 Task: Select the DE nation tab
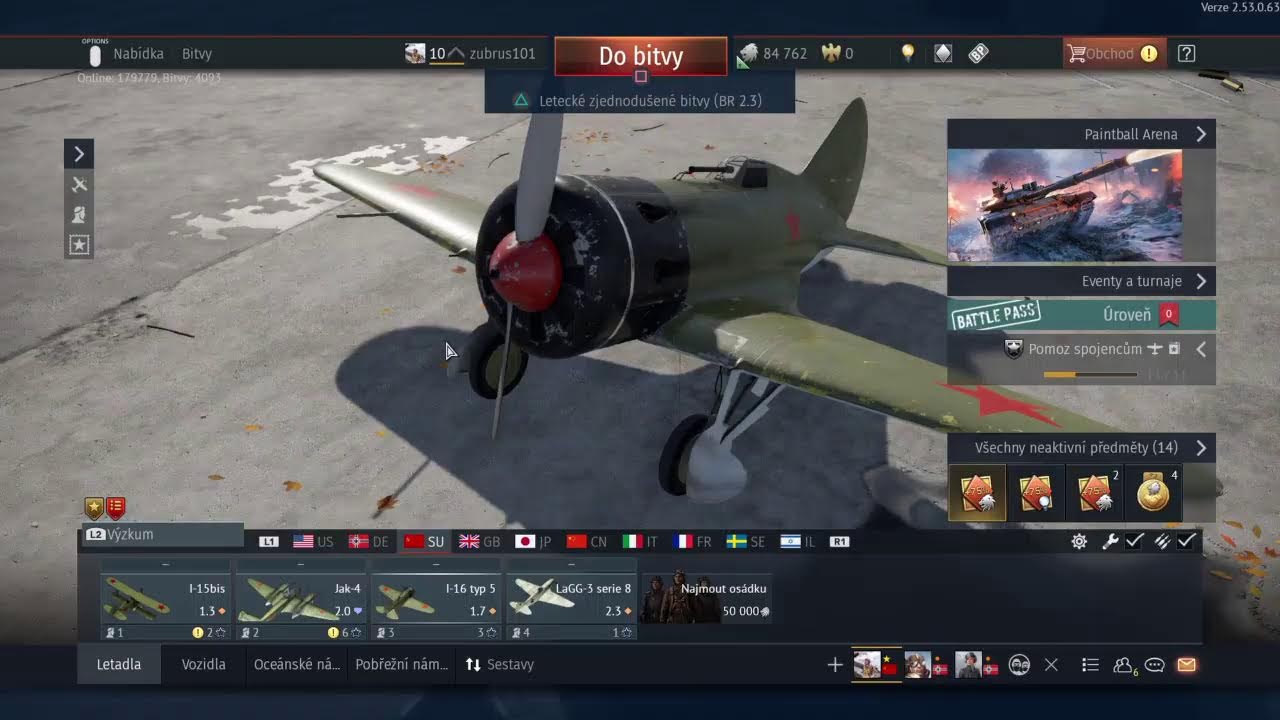[368, 541]
